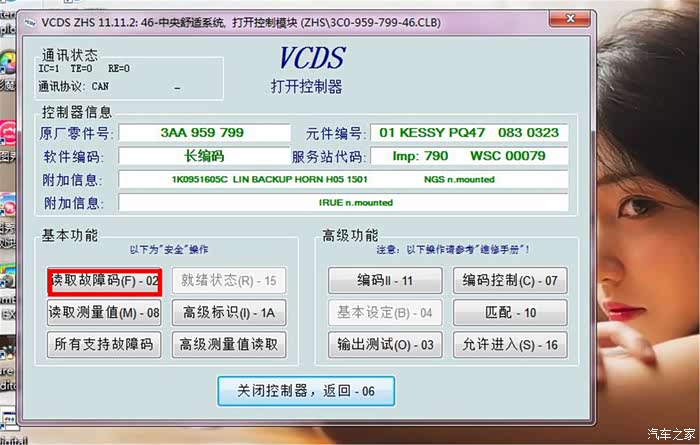Click the 读取故障码(F) - 02 button
700x445 pixels.
104,281
